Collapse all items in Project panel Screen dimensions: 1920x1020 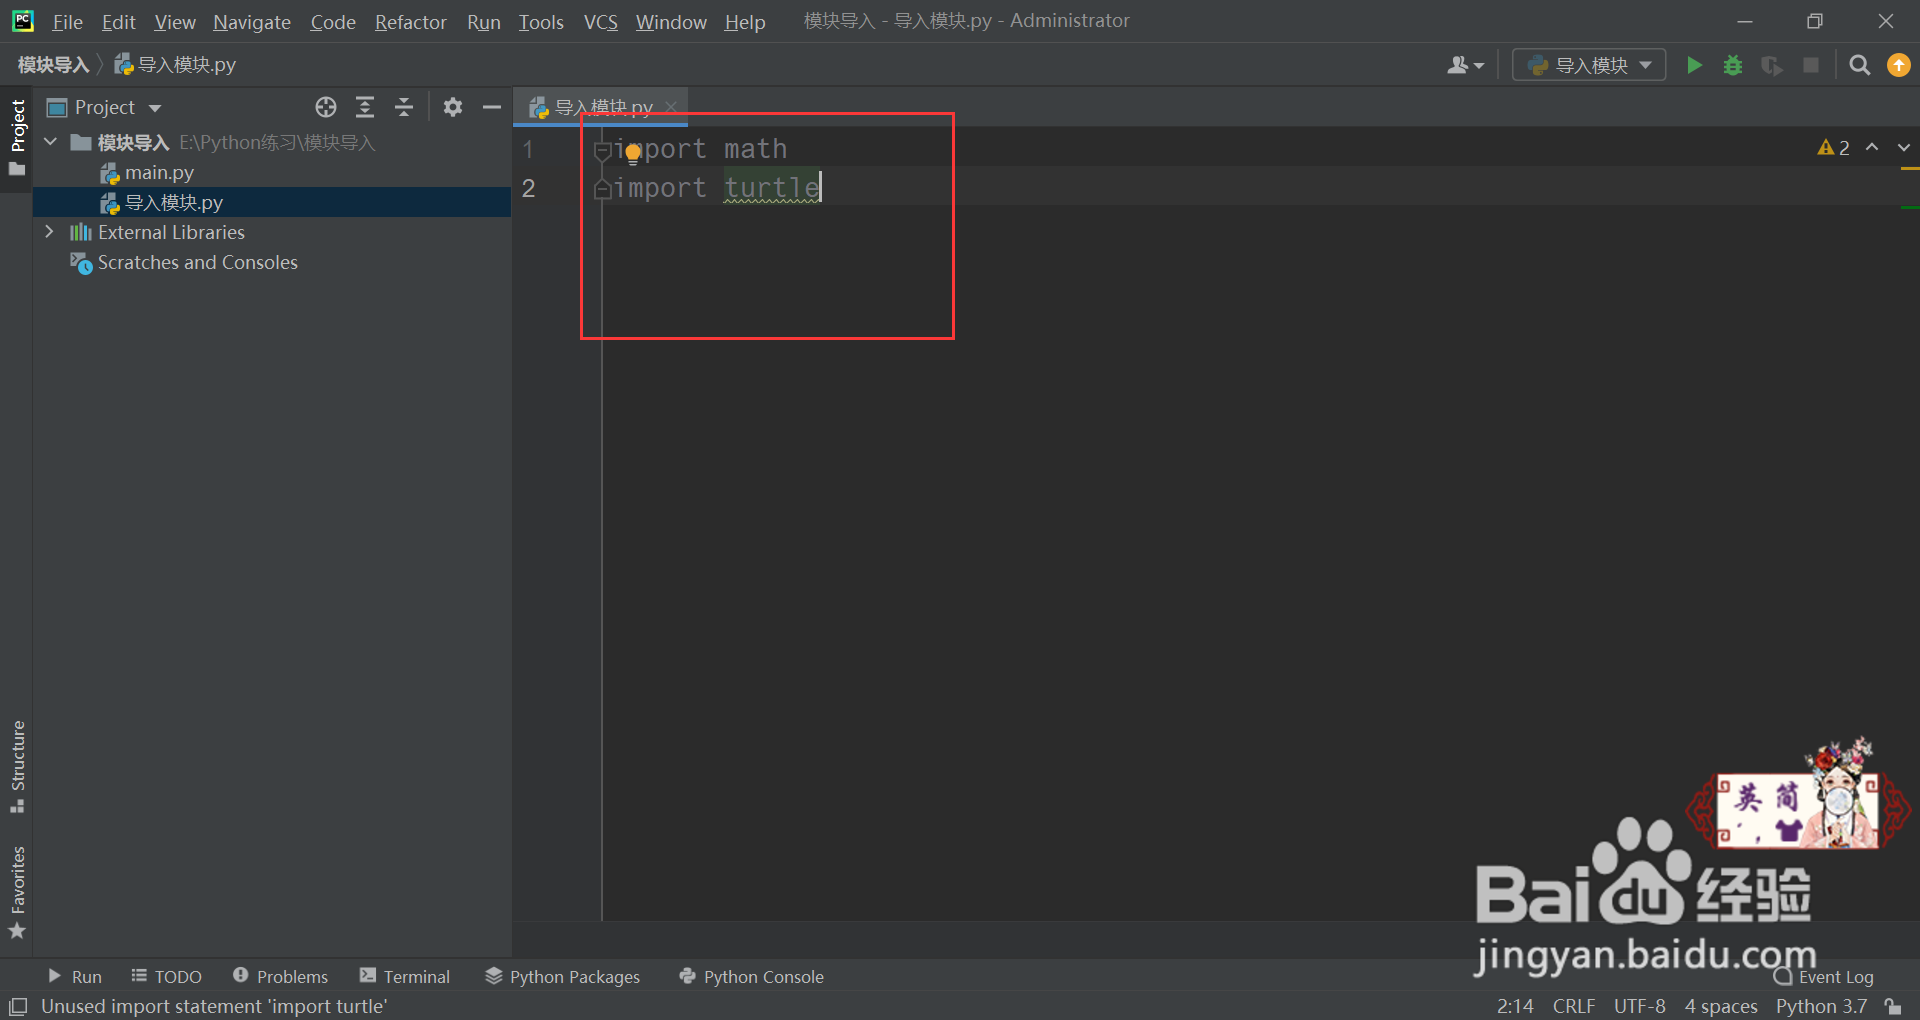[x=404, y=107]
